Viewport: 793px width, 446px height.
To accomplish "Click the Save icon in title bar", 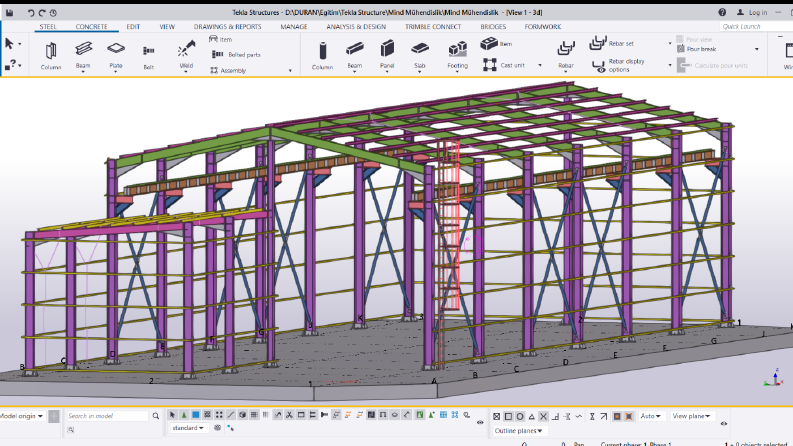I will pyautogui.click(x=9, y=13).
